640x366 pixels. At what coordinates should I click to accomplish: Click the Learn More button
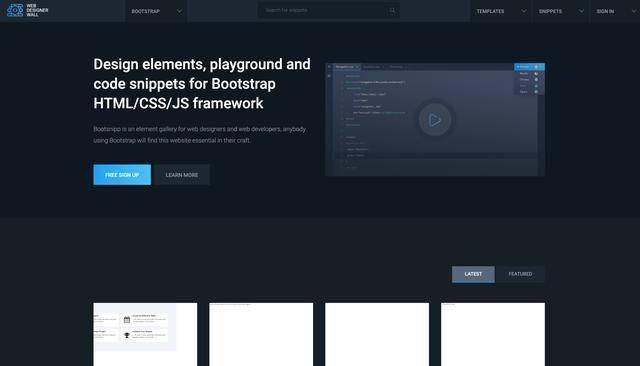[182, 175]
